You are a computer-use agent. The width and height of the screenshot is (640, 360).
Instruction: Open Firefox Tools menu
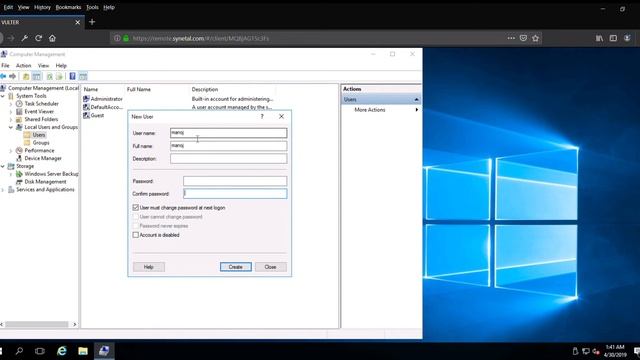tap(92, 7)
